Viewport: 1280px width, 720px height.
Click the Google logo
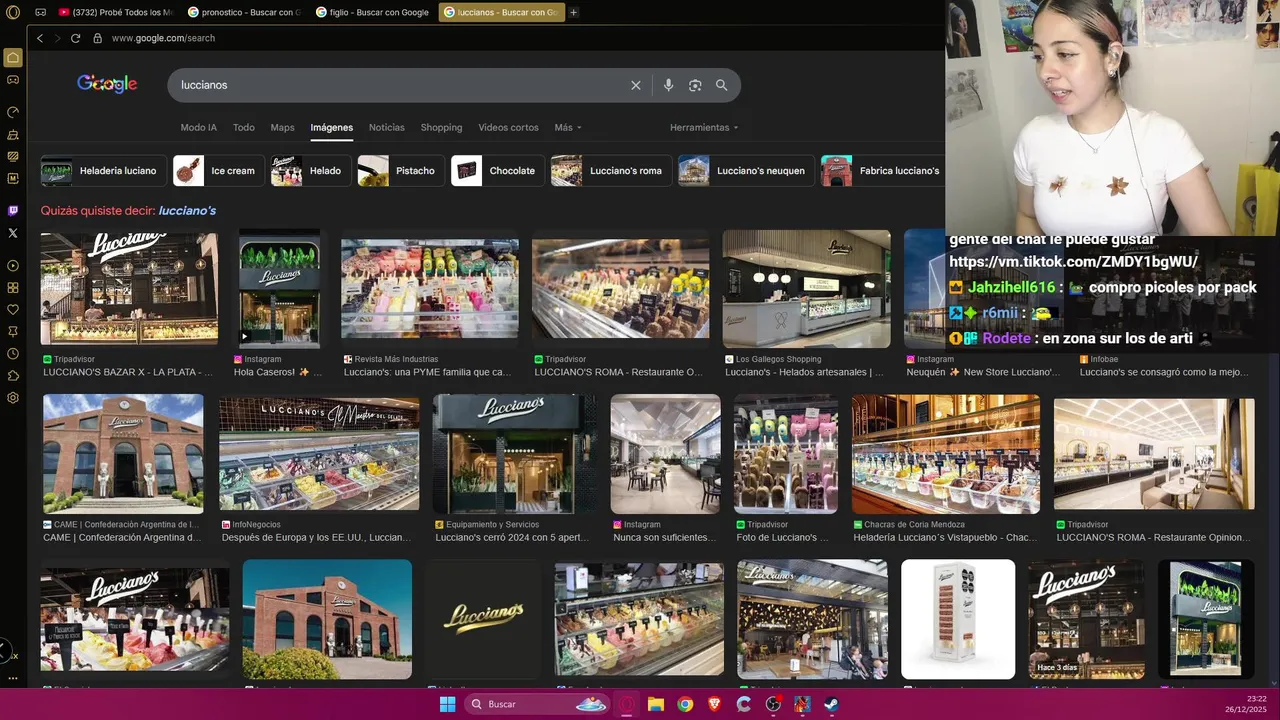coord(107,84)
